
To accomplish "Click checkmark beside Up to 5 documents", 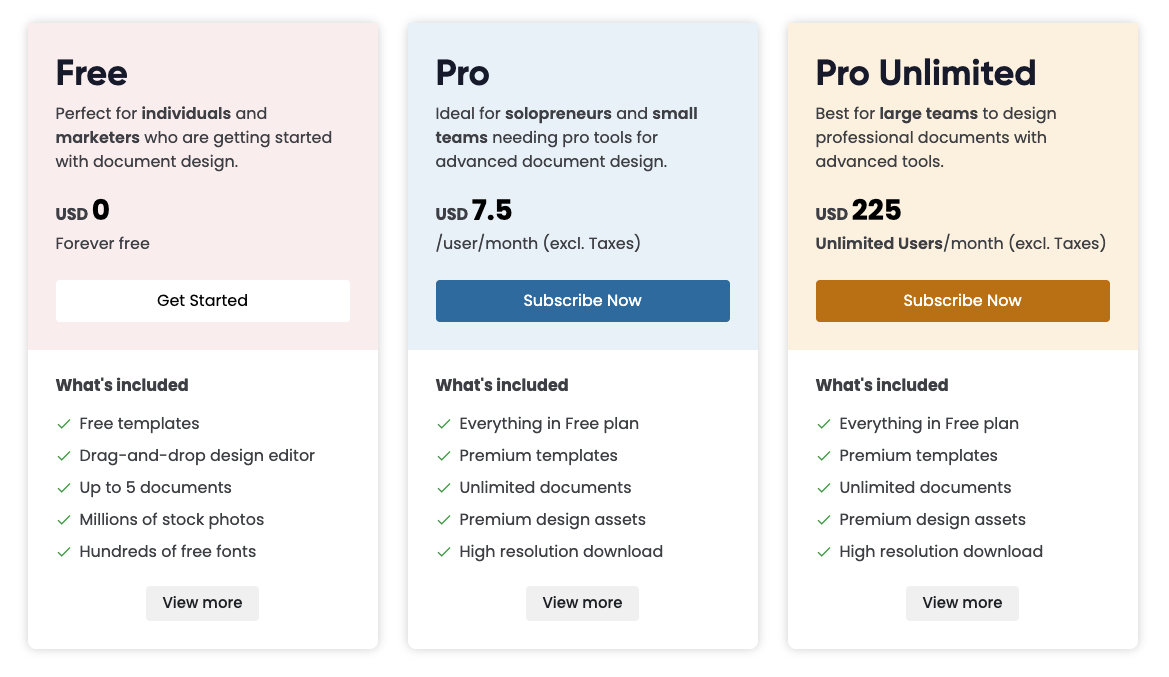I will pyautogui.click(x=64, y=488).
